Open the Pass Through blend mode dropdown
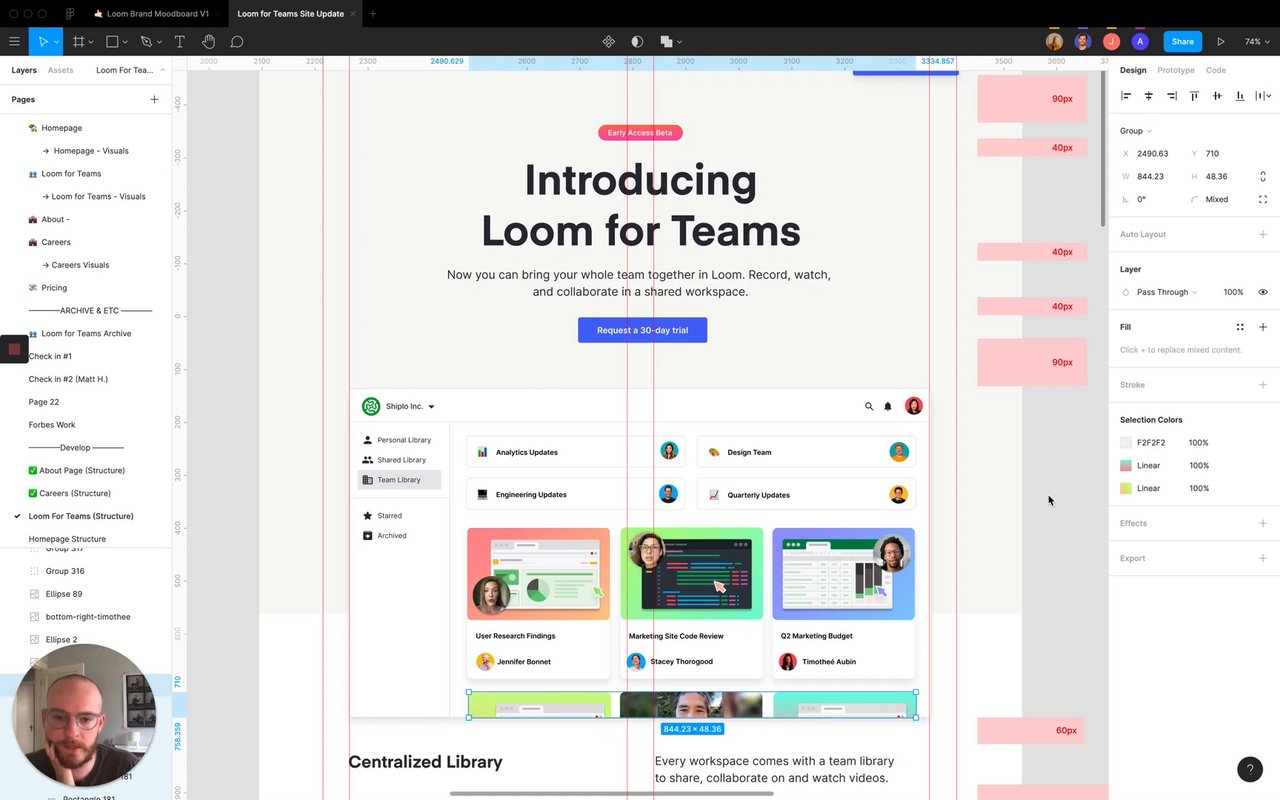Image resolution: width=1280 pixels, height=800 pixels. point(1167,292)
